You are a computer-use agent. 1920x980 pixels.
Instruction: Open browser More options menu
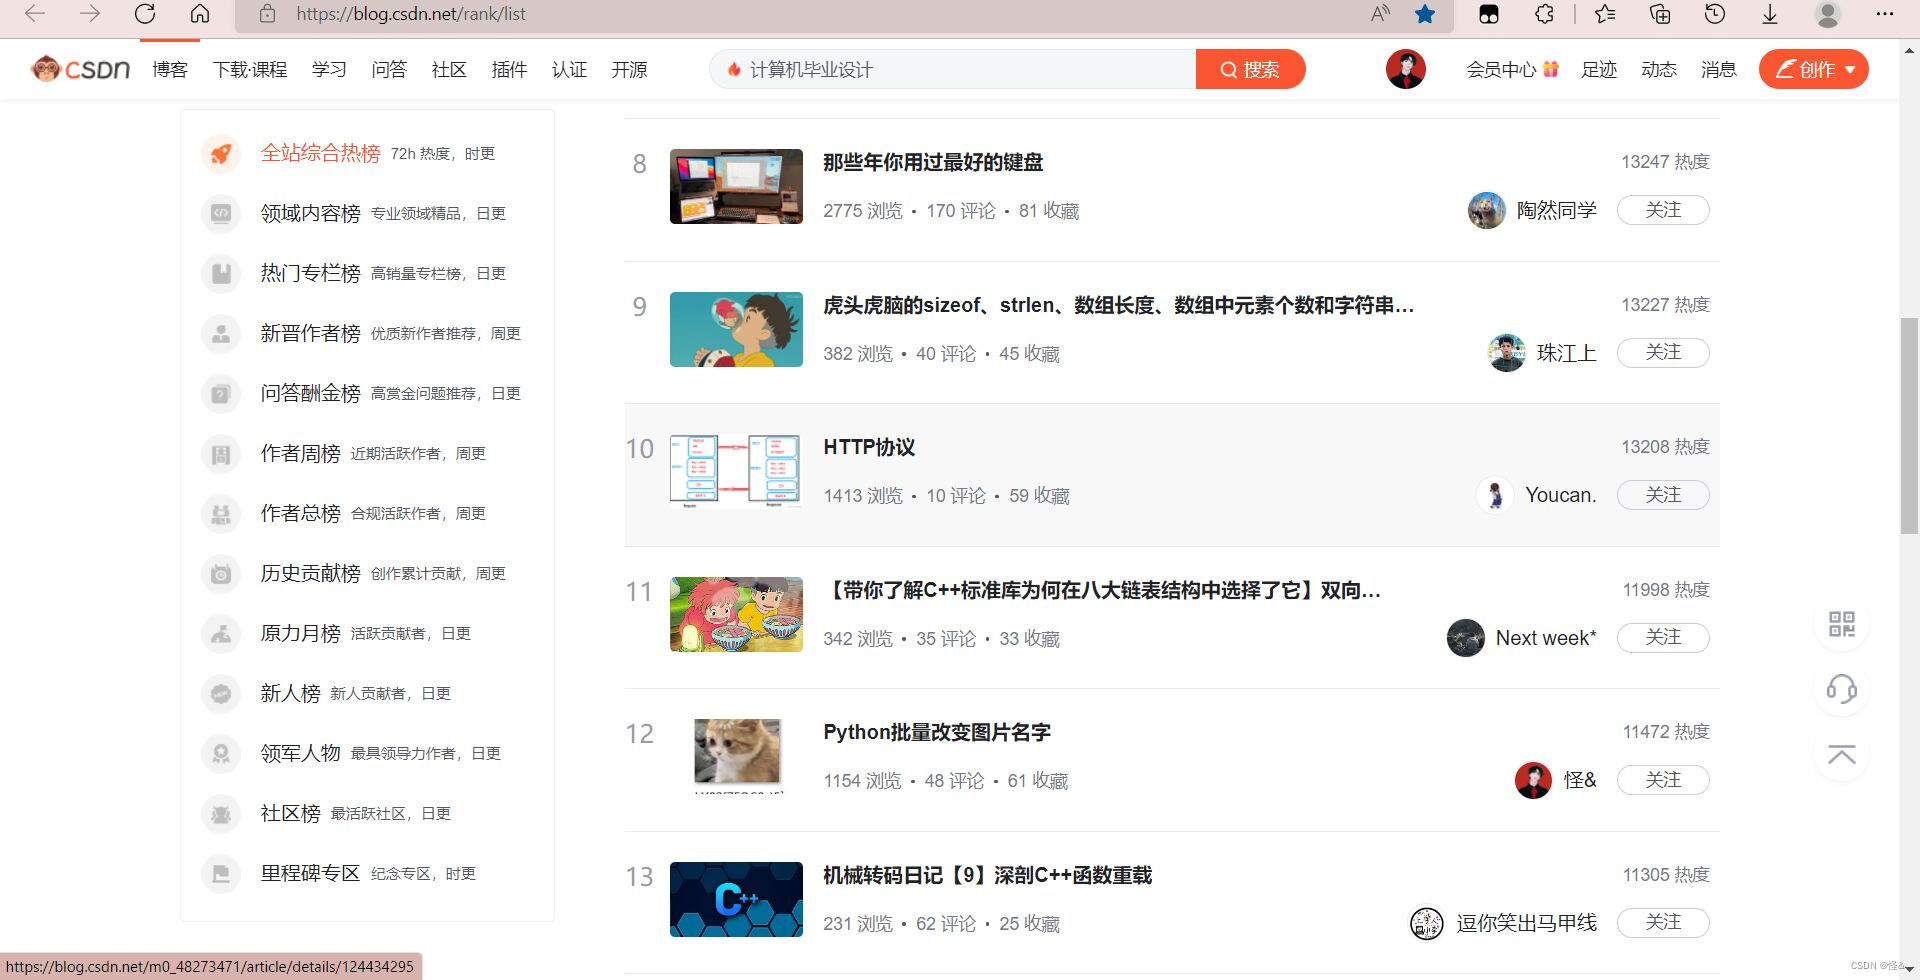tap(1884, 14)
